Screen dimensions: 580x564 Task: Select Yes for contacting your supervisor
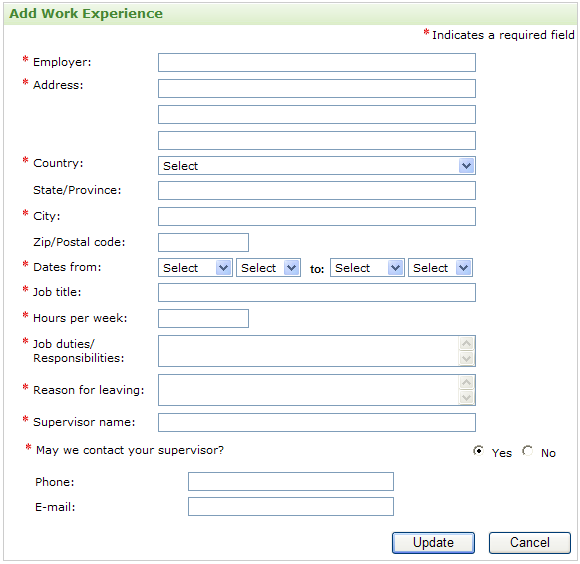tap(478, 450)
